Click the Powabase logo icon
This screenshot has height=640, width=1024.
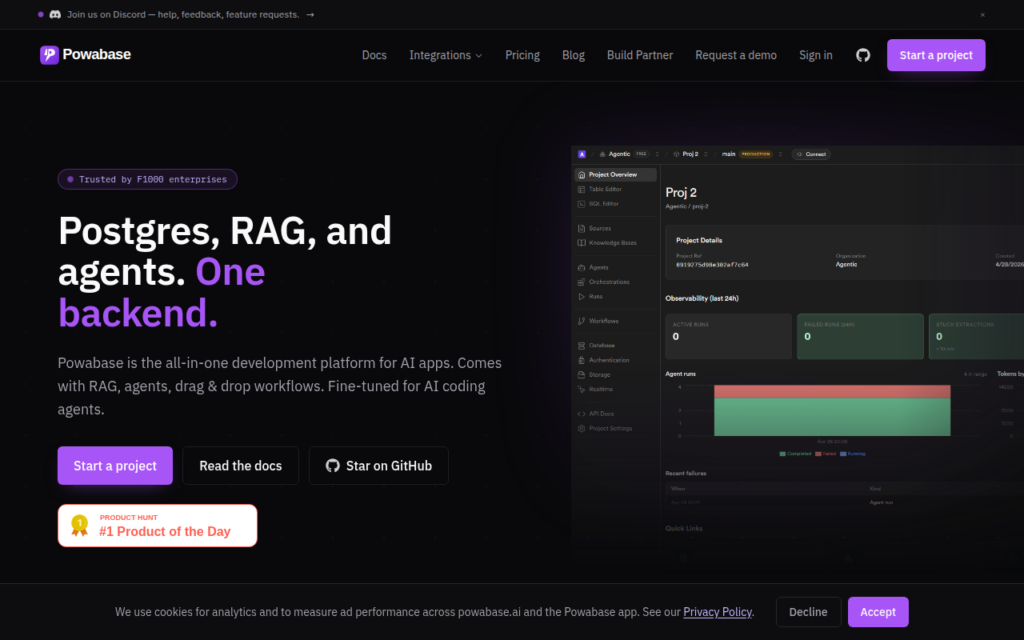[49, 55]
